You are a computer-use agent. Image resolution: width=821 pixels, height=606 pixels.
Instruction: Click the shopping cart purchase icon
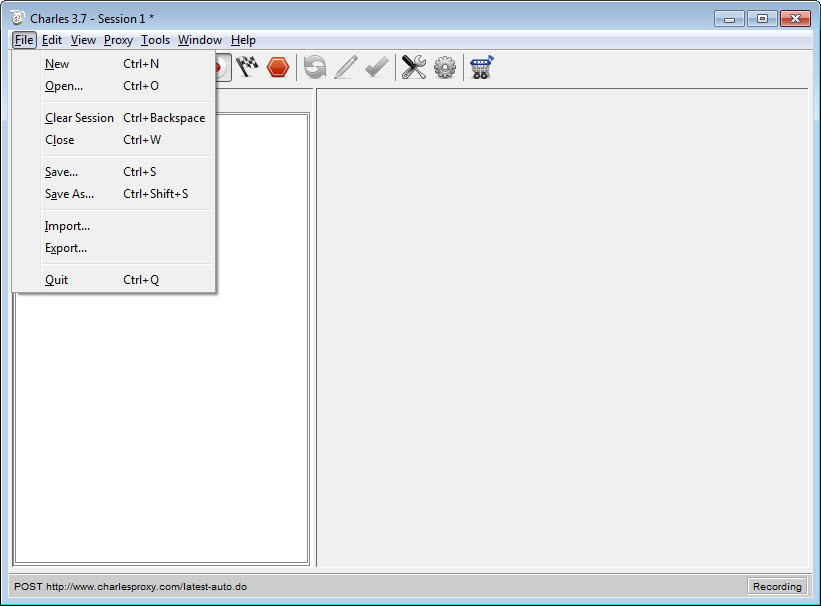point(481,67)
